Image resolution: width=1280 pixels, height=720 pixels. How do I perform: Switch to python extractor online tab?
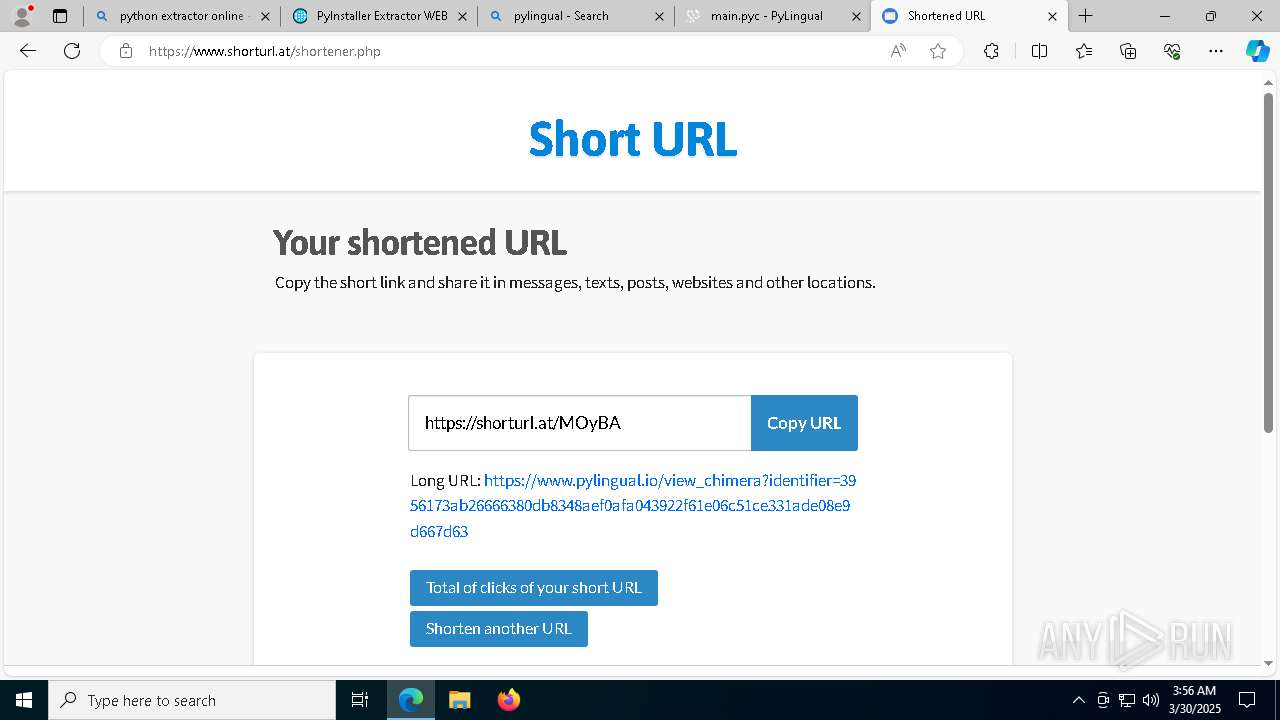[180, 16]
